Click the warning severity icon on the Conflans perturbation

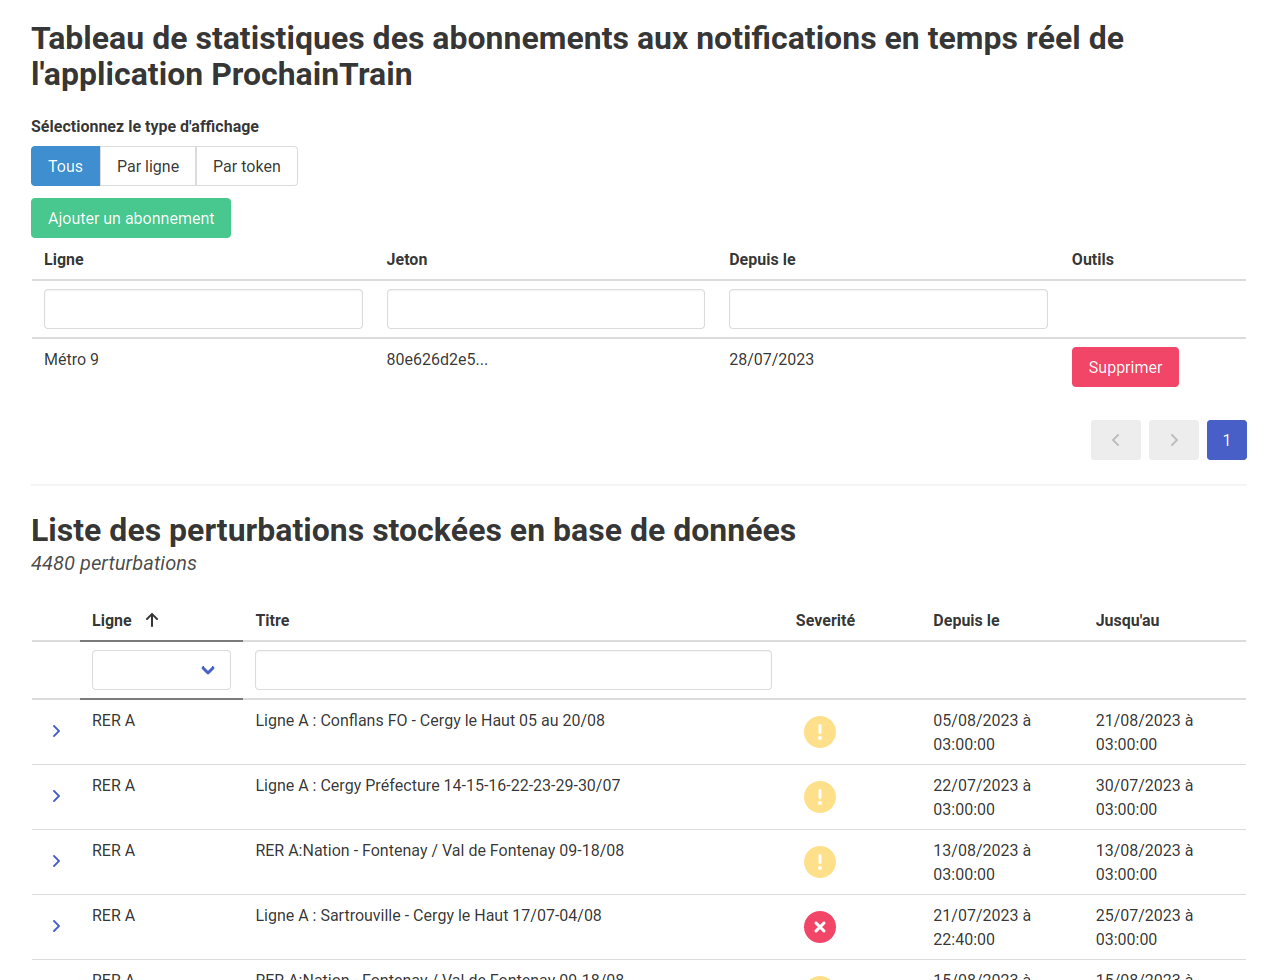pos(820,732)
